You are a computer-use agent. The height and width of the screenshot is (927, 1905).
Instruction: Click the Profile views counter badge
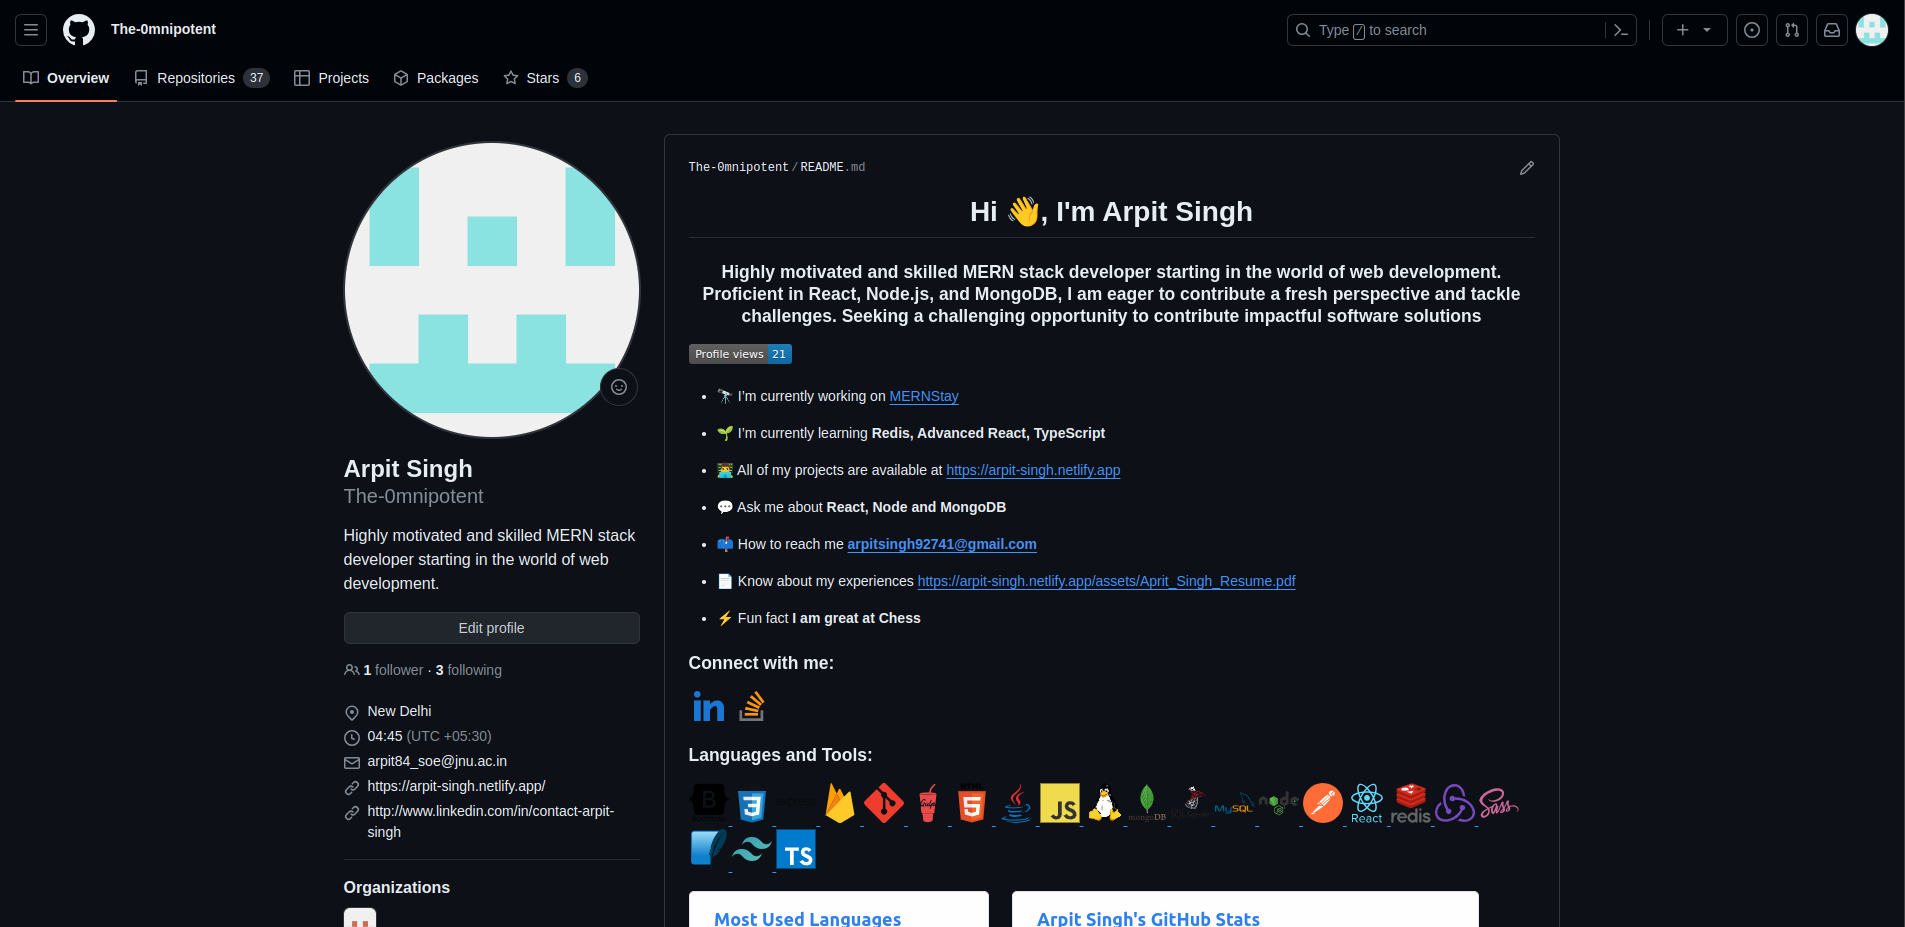click(x=740, y=354)
